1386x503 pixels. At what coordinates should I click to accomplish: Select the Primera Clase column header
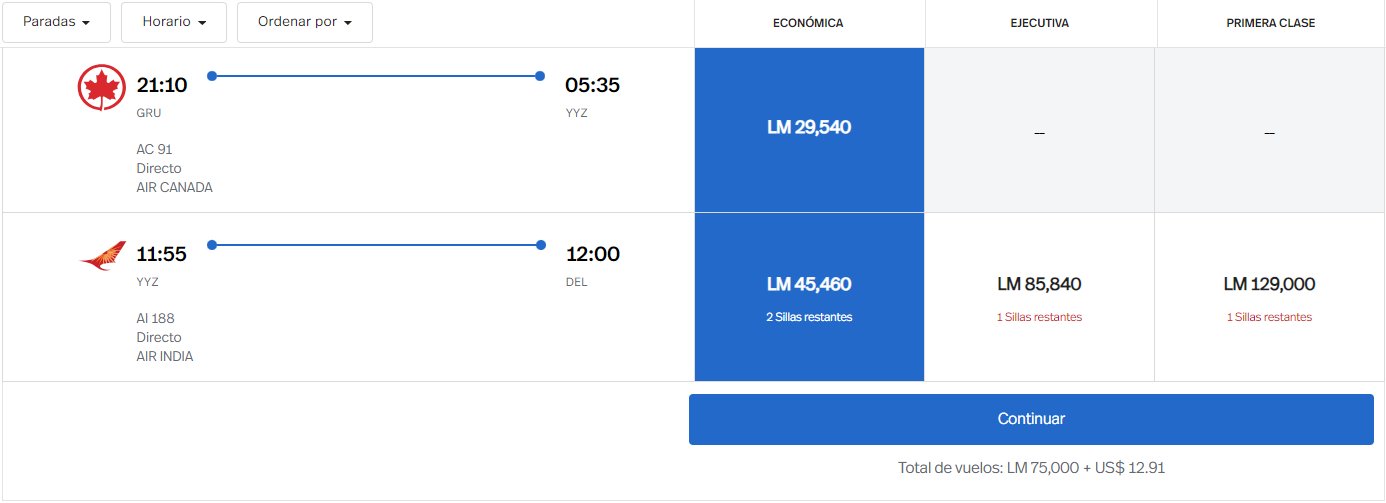[x=1271, y=23]
